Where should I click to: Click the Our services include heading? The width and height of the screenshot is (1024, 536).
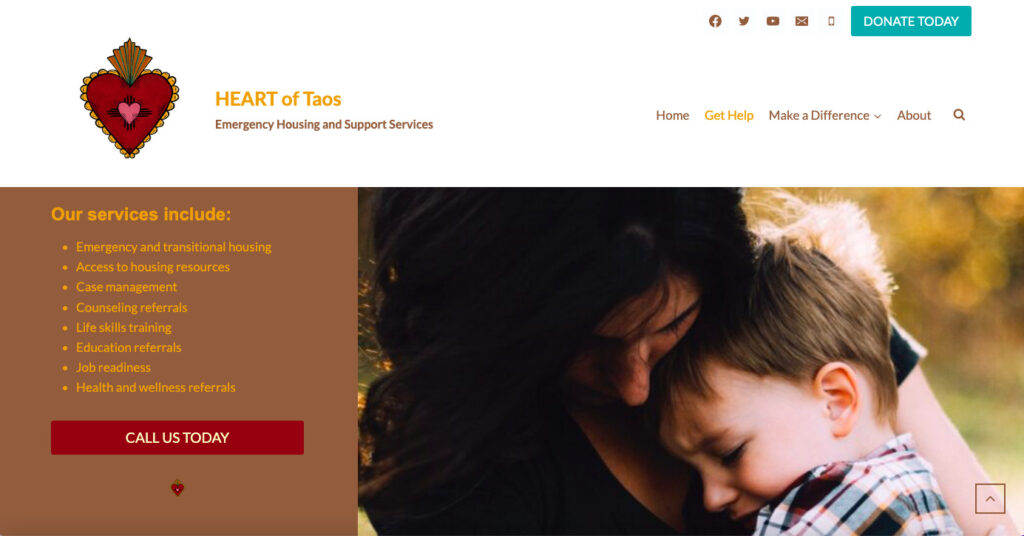point(141,214)
